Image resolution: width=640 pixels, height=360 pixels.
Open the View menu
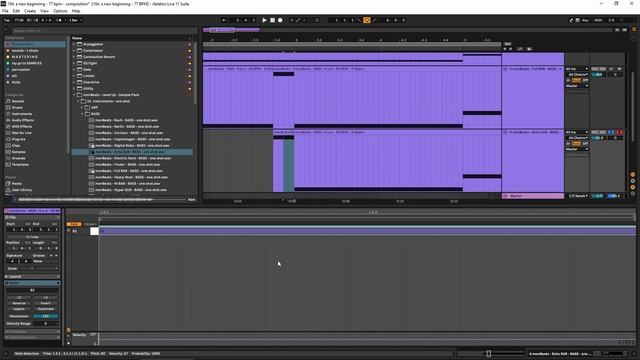point(44,11)
